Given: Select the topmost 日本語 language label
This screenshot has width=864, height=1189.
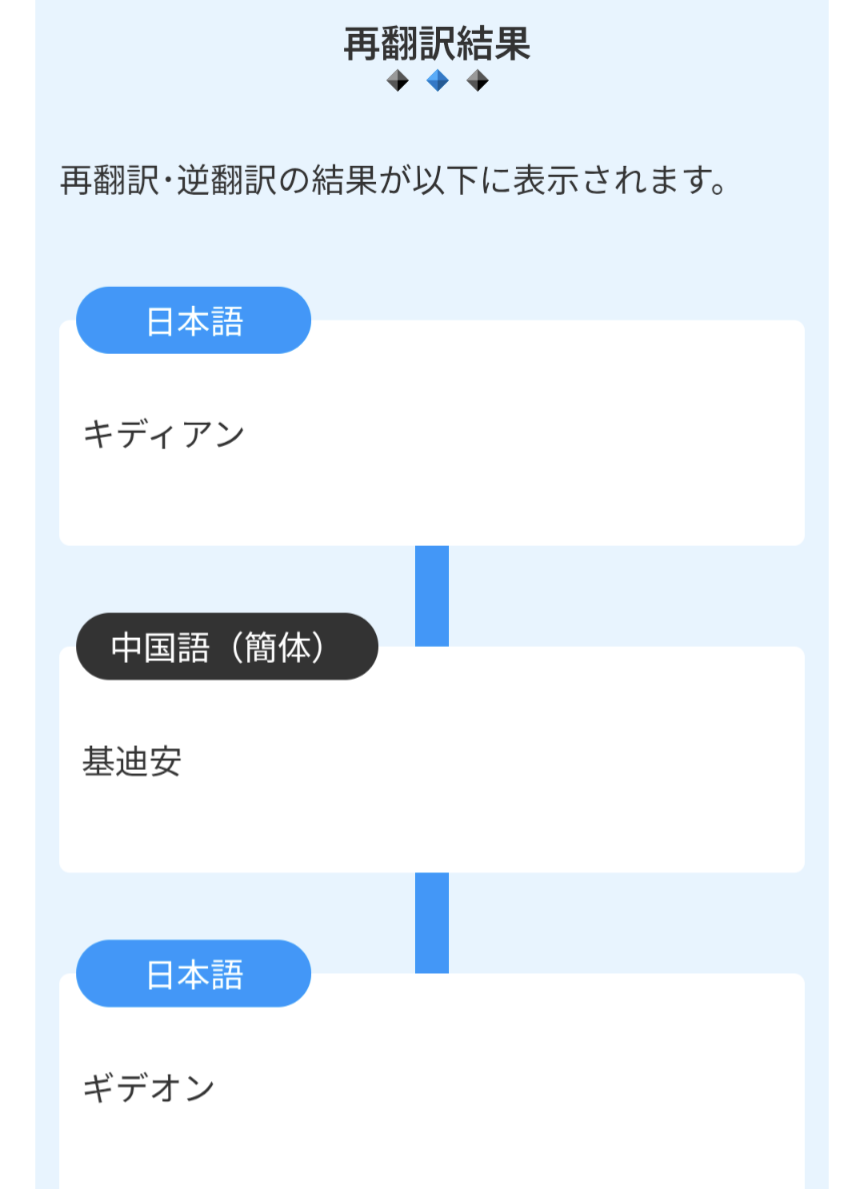Looking at the screenshot, I should pos(194,321).
